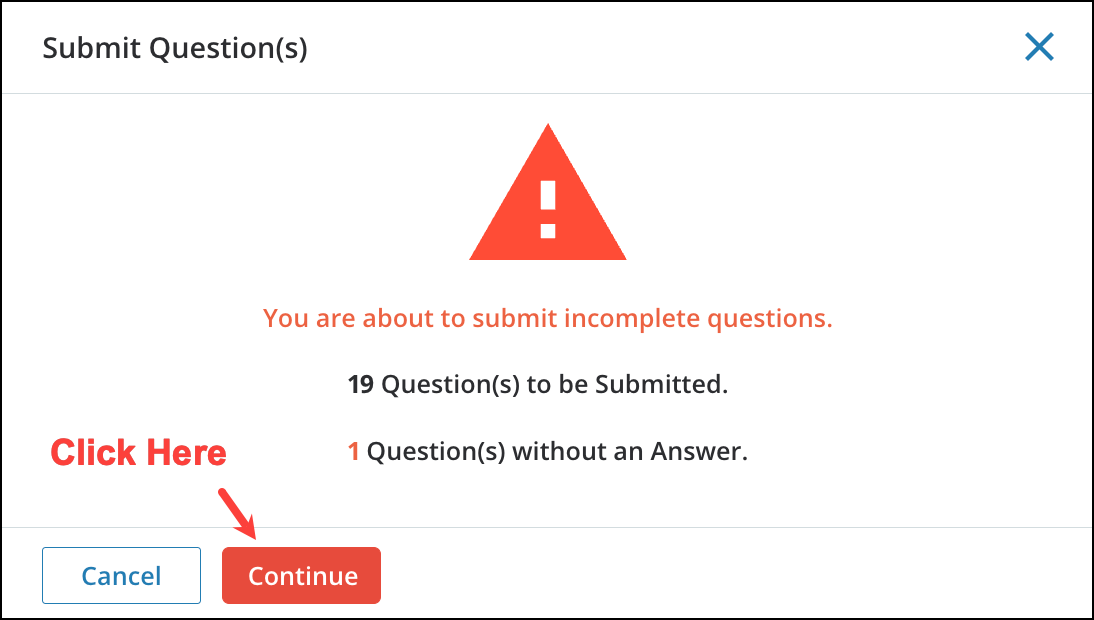The width and height of the screenshot is (1094, 620).
Task: Dismiss the dialog using the close icon
Action: point(1038,47)
